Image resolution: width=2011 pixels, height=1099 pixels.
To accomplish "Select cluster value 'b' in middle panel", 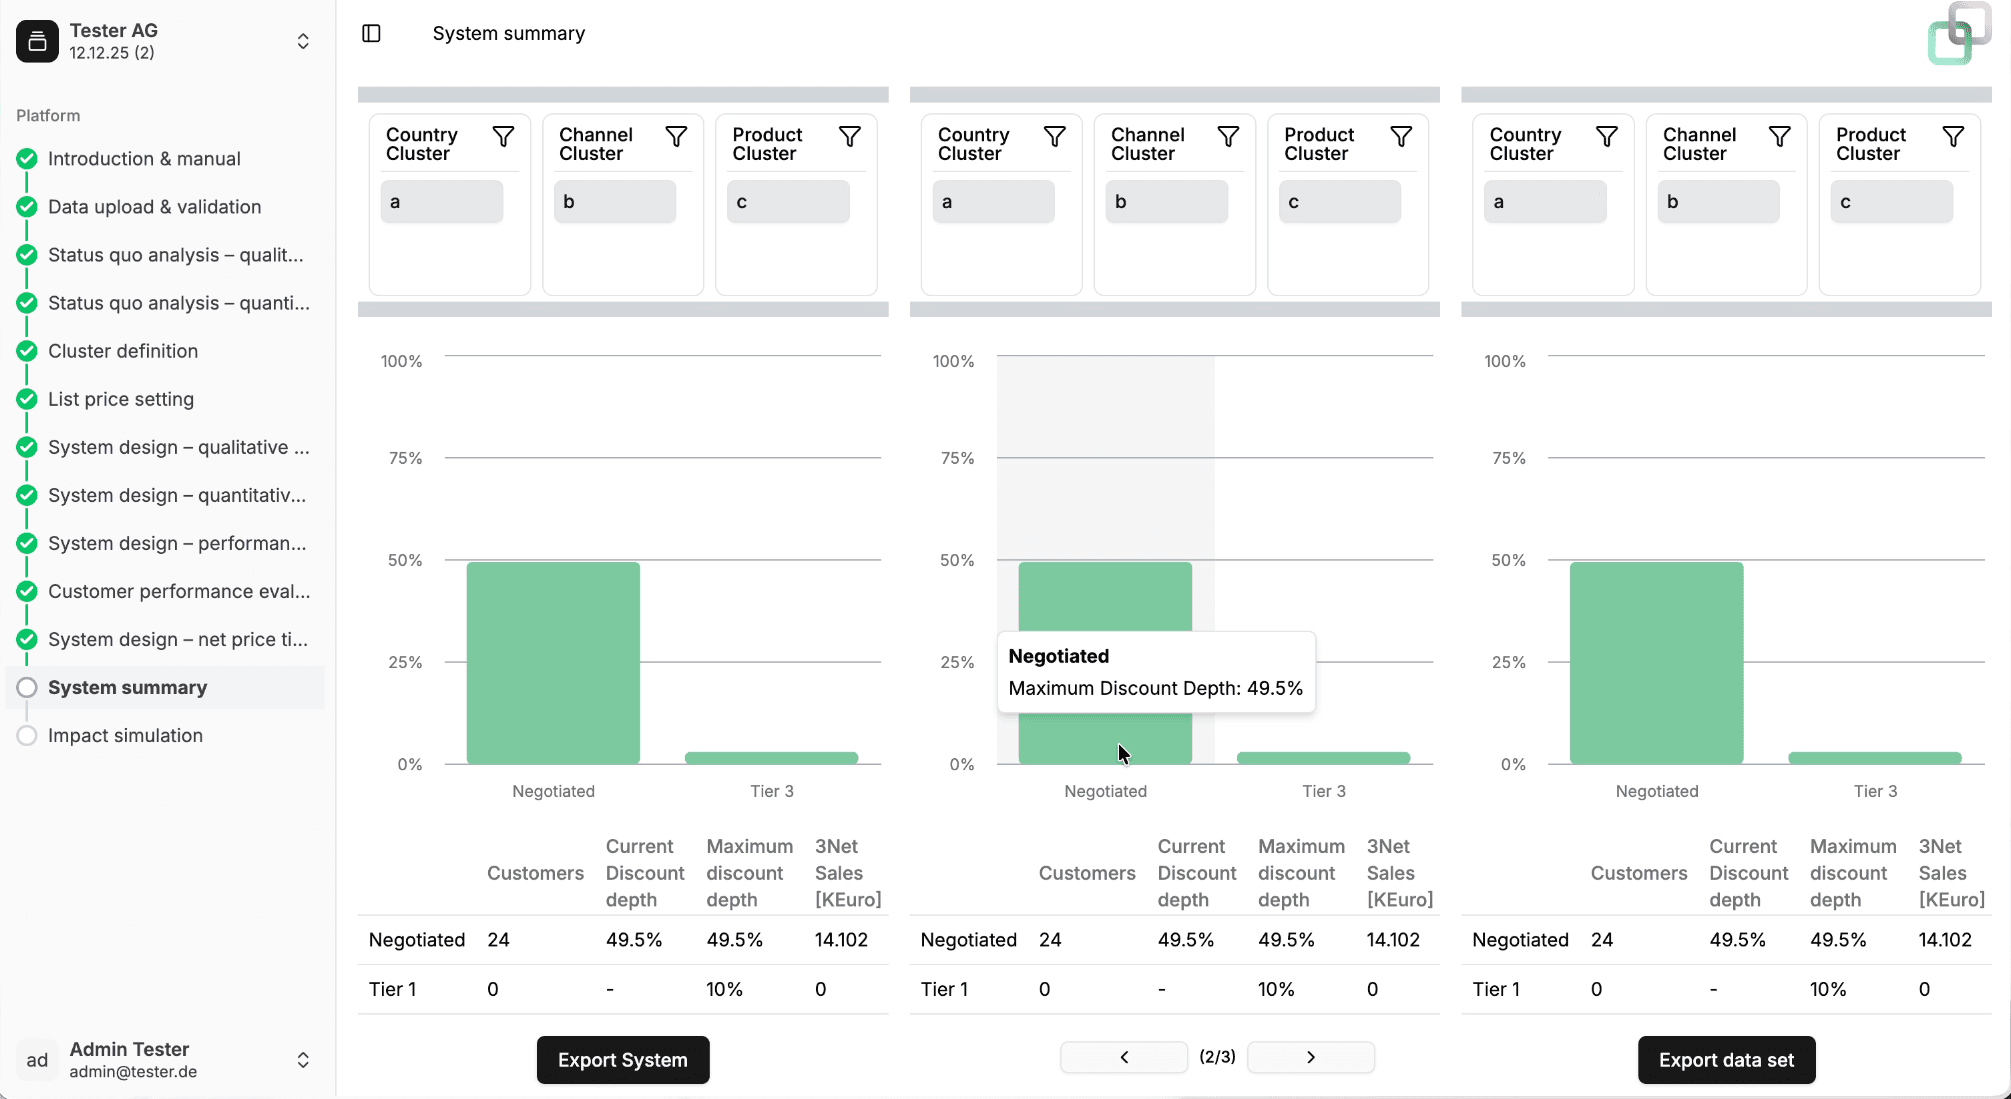I will 1166,202.
